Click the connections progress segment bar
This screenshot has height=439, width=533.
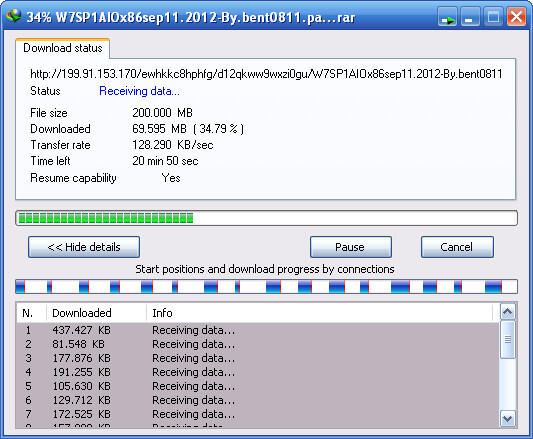tap(266, 287)
